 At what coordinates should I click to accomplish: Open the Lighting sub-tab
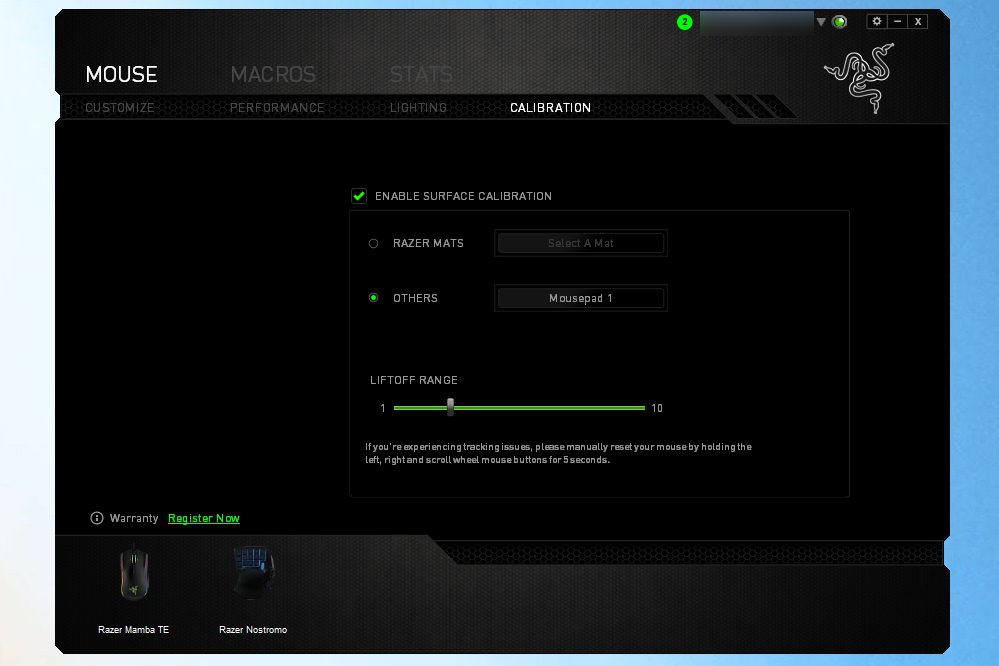click(418, 108)
